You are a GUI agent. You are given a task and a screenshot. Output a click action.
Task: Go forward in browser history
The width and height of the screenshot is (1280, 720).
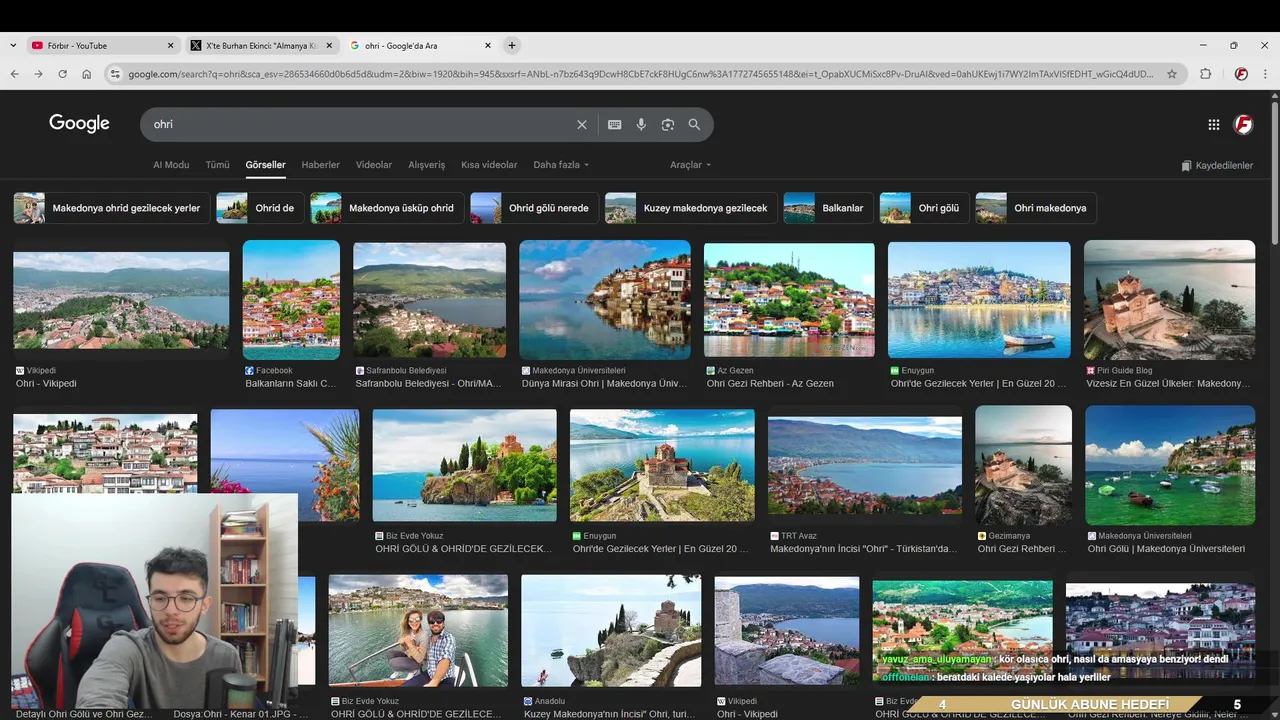[x=38, y=74]
